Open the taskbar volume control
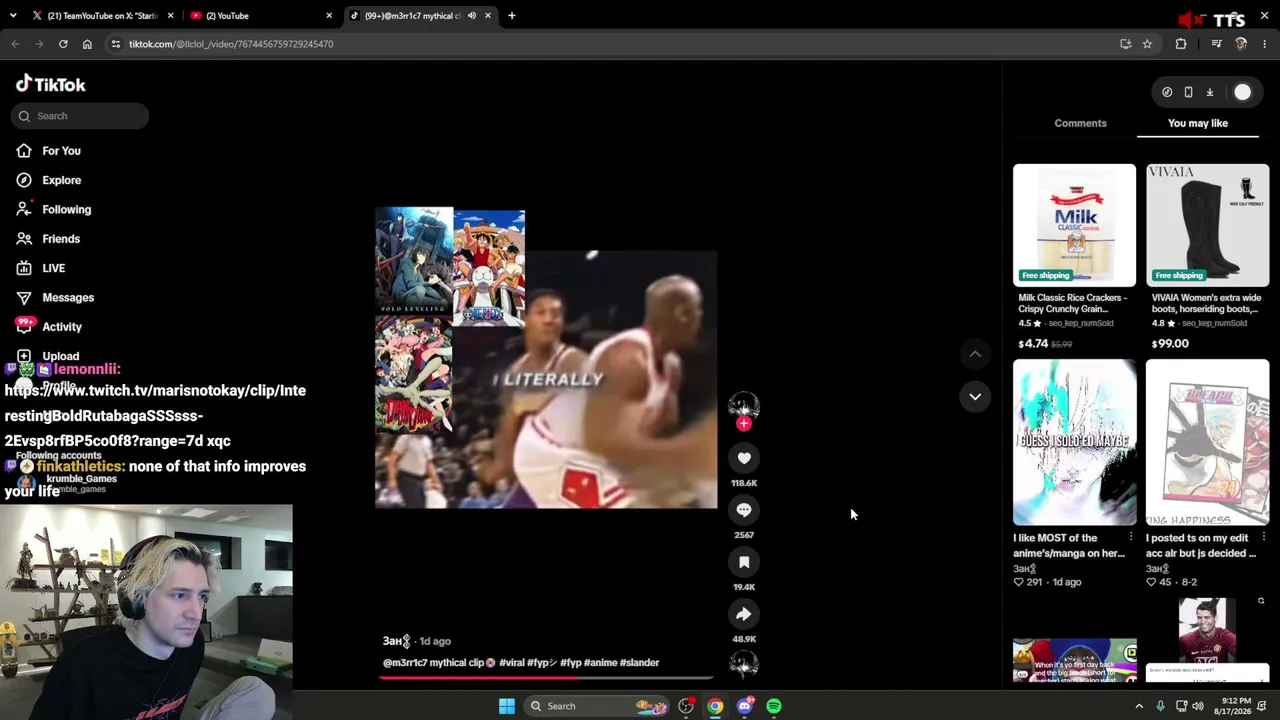The image size is (1280, 720). 1198,706
